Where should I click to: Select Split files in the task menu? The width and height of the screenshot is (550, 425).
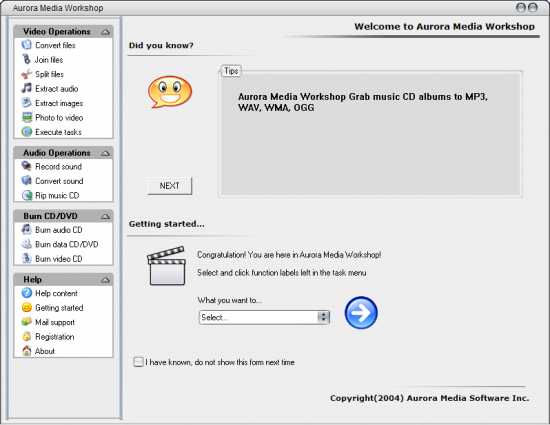(49, 74)
